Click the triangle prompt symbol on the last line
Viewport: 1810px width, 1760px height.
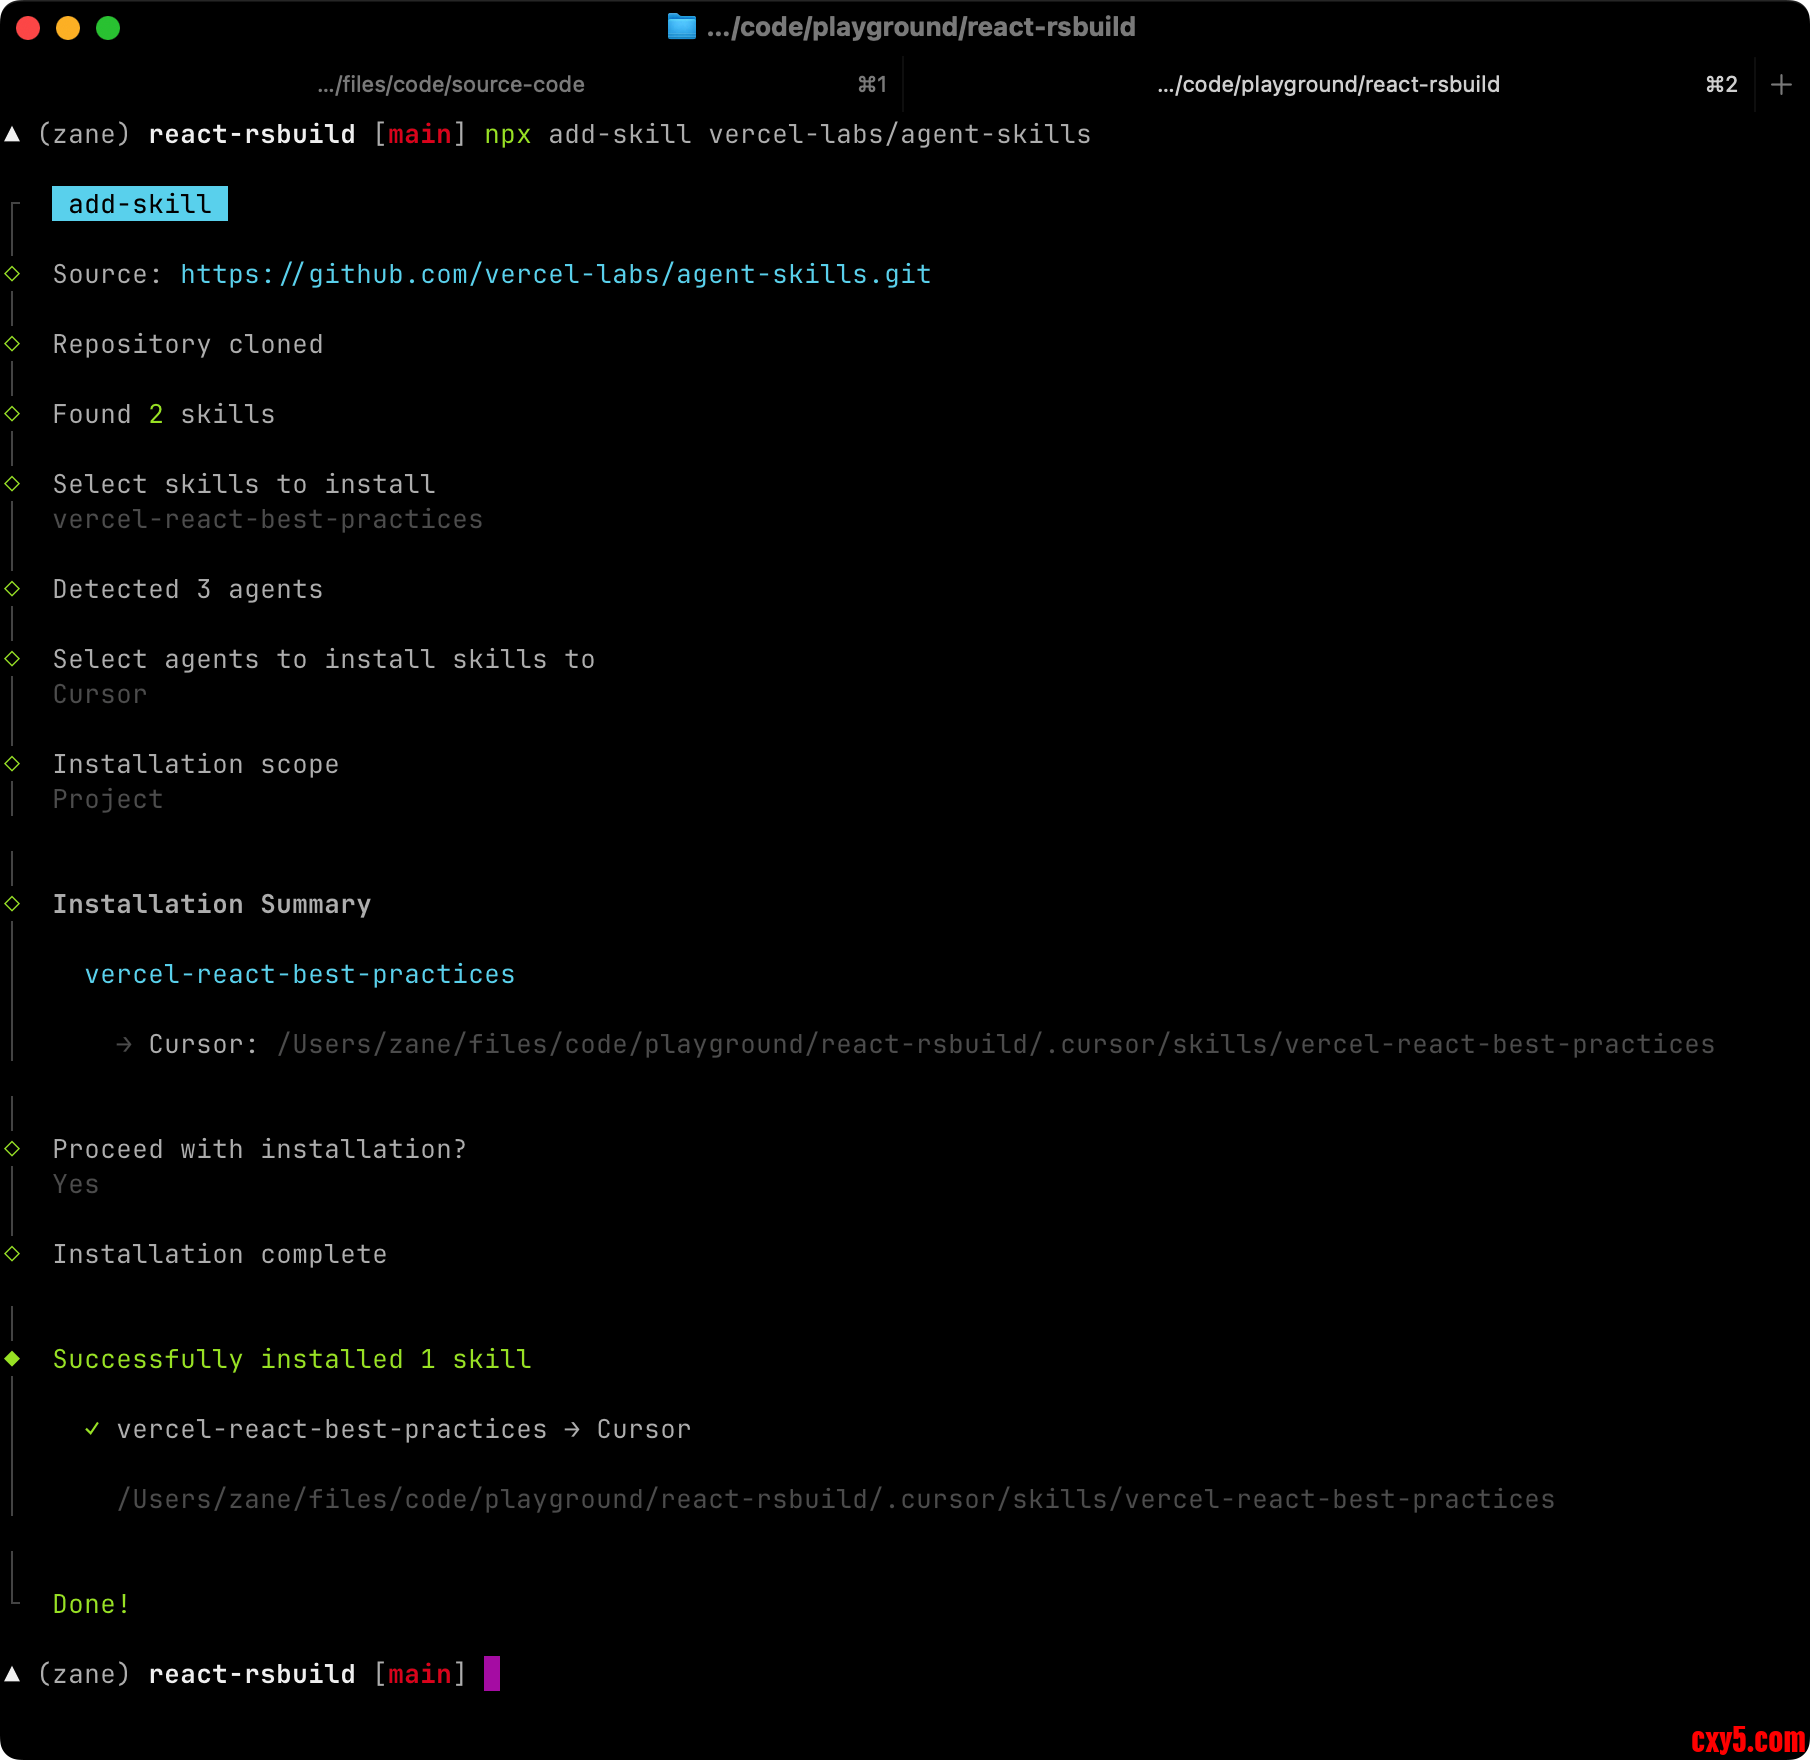13,1674
